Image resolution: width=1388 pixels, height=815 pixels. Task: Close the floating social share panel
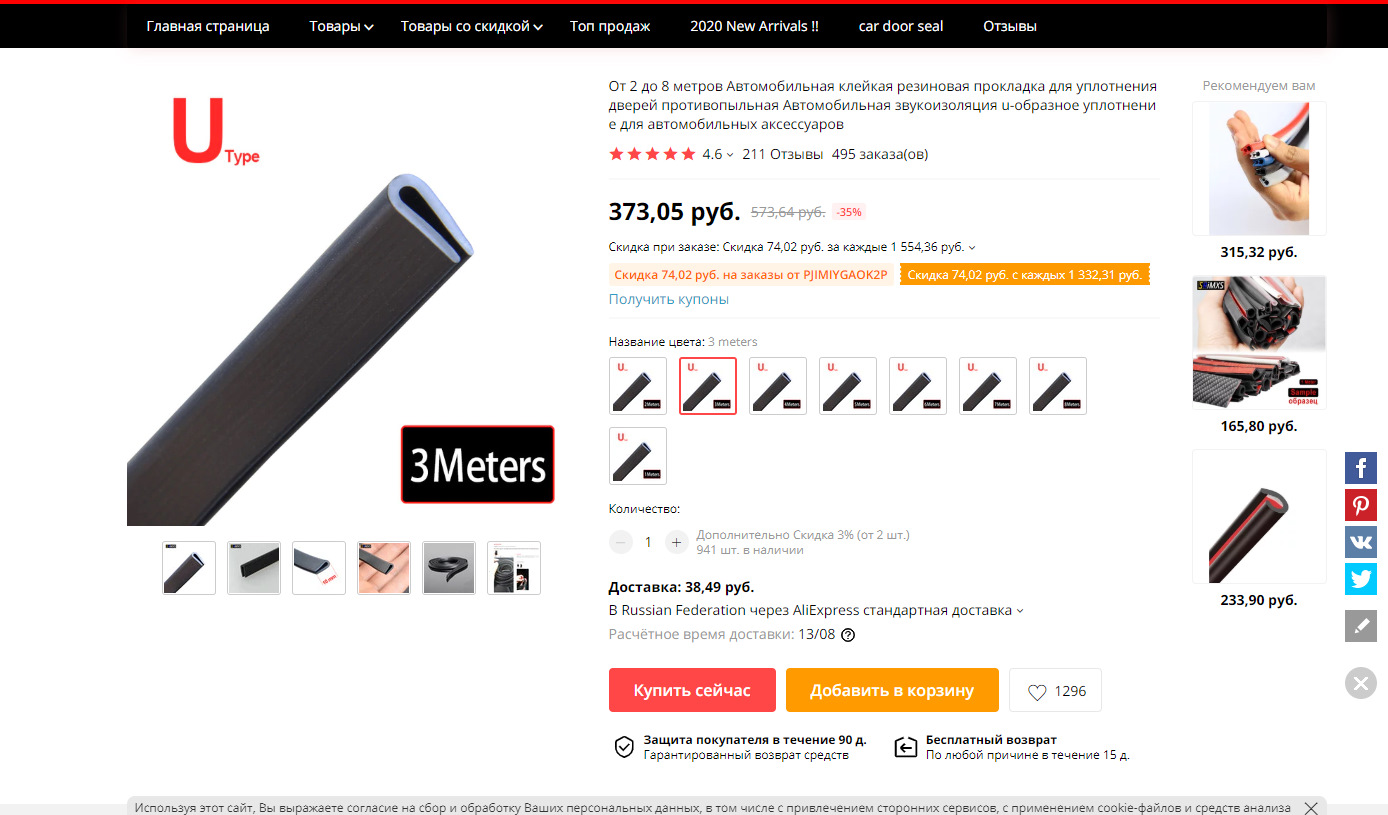[1361, 683]
